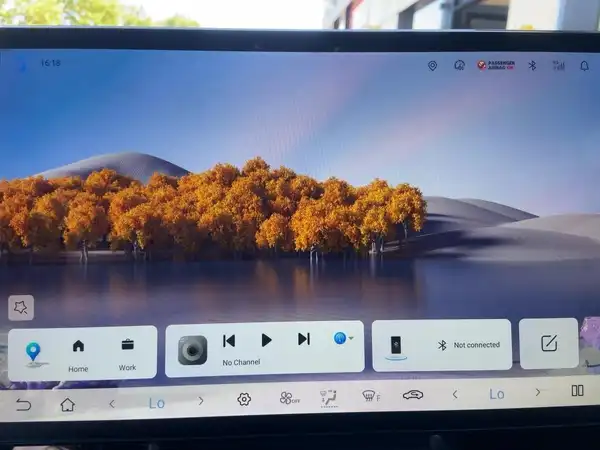The image size is (600, 450).
Task: Toggle the air recirculation car icon
Action: (x=413, y=395)
